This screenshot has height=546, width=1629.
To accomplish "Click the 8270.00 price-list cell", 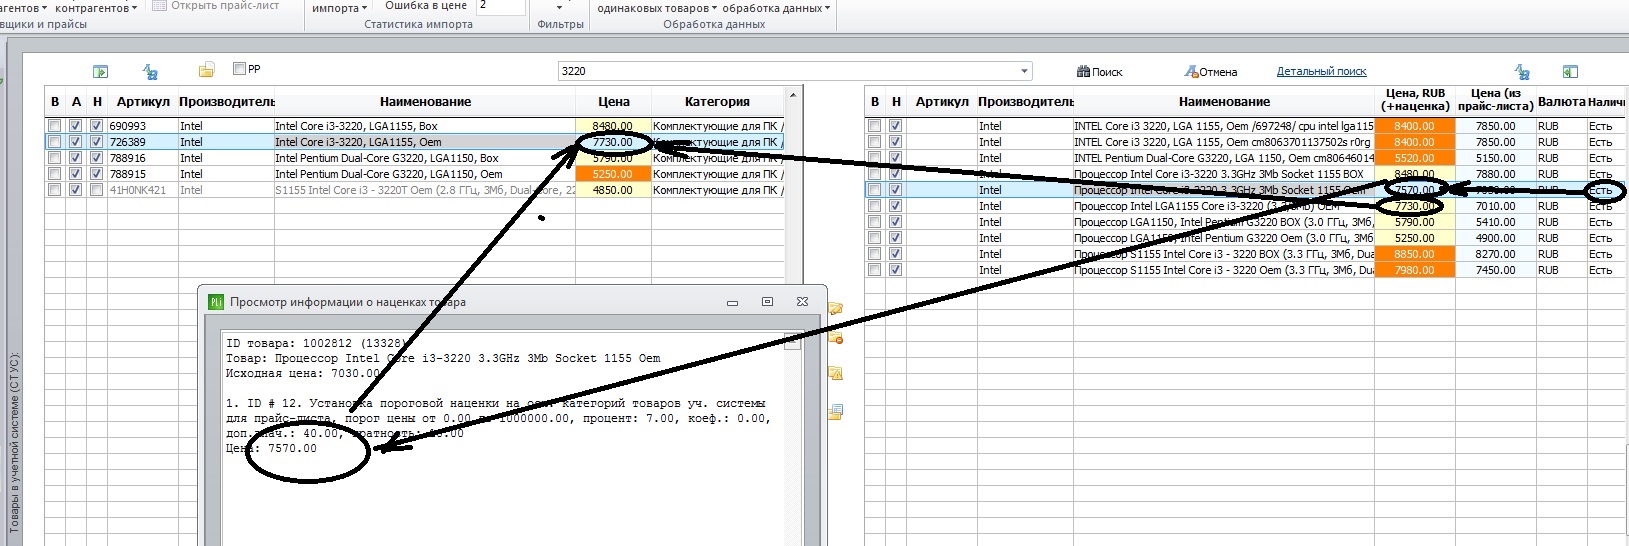I will (1495, 254).
